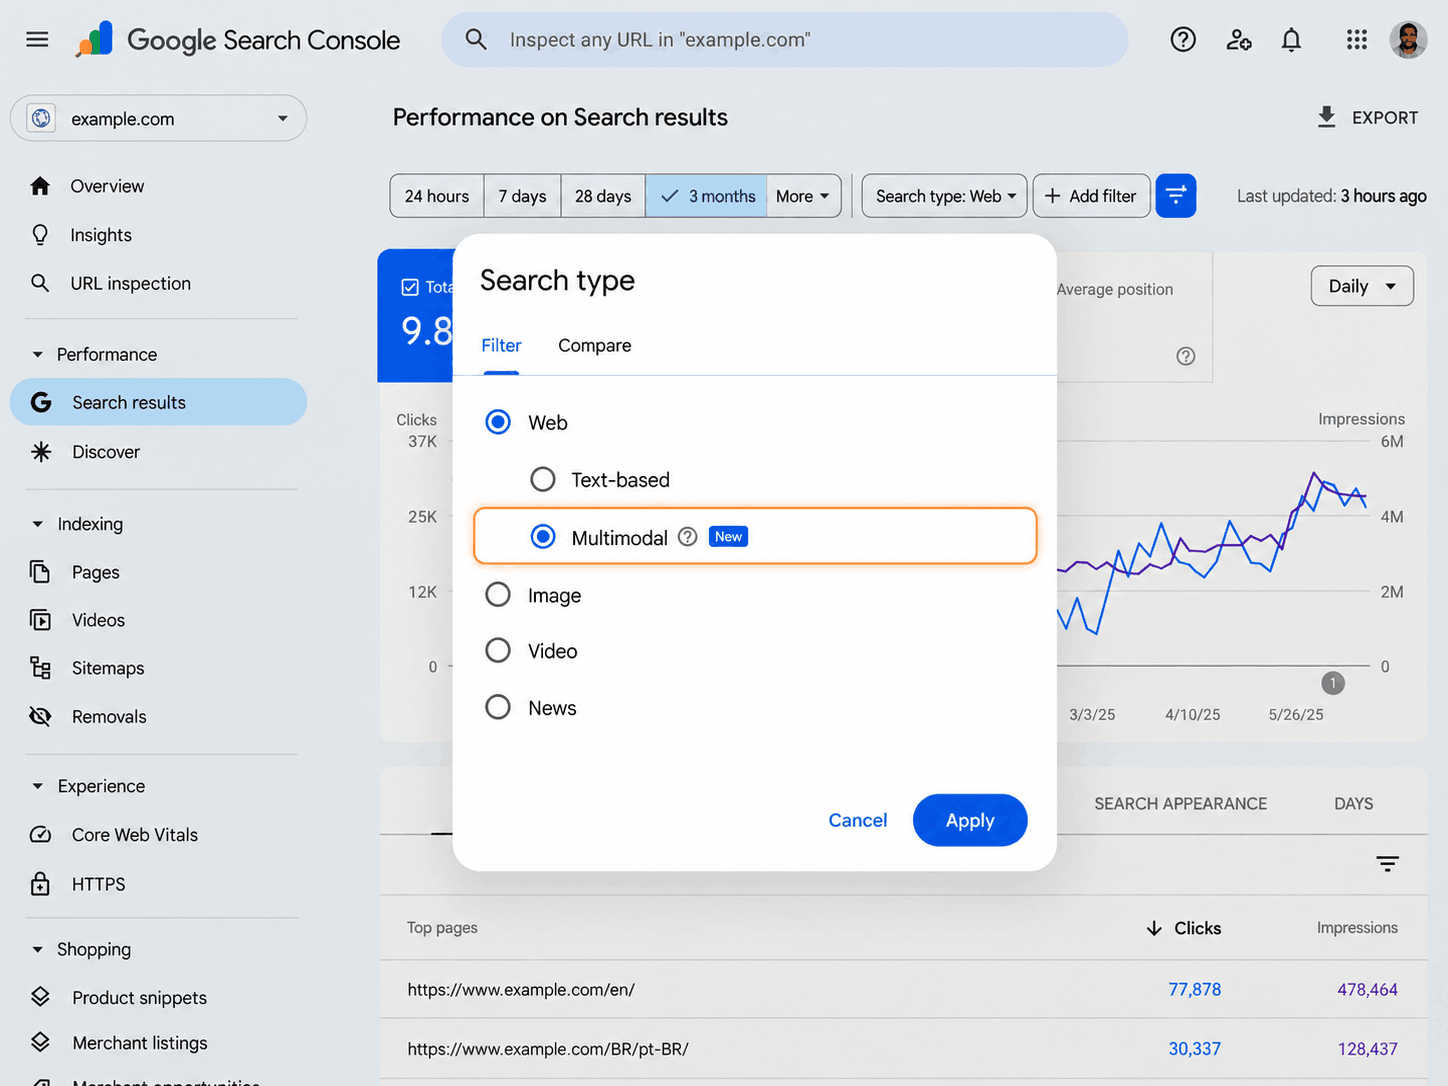The width and height of the screenshot is (1448, 1086).
Task: Go to Overview in the sidebar
Action: tap(107, 186)
